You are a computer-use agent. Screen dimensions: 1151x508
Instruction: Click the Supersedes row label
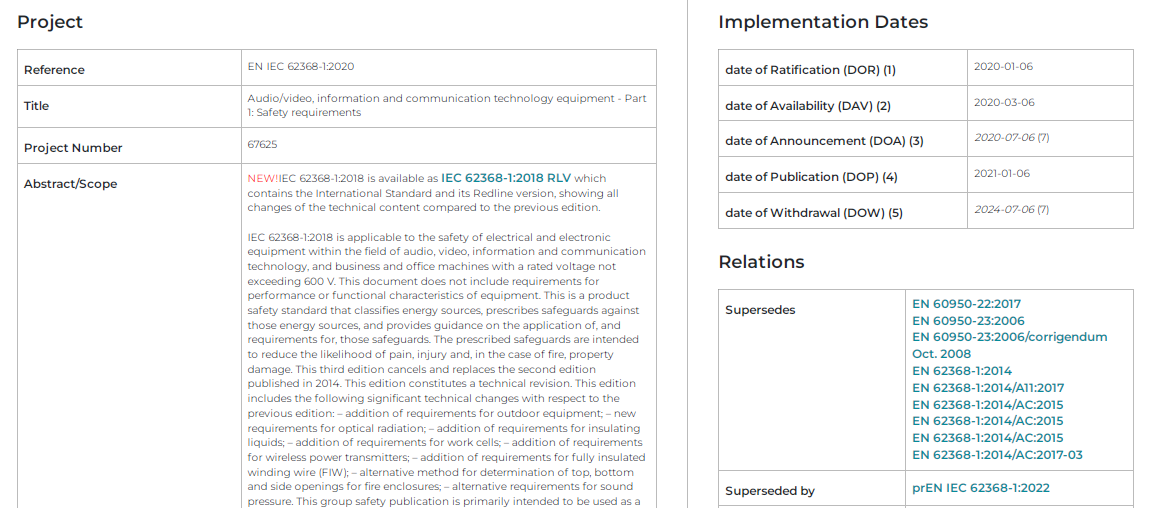point(760,310)
